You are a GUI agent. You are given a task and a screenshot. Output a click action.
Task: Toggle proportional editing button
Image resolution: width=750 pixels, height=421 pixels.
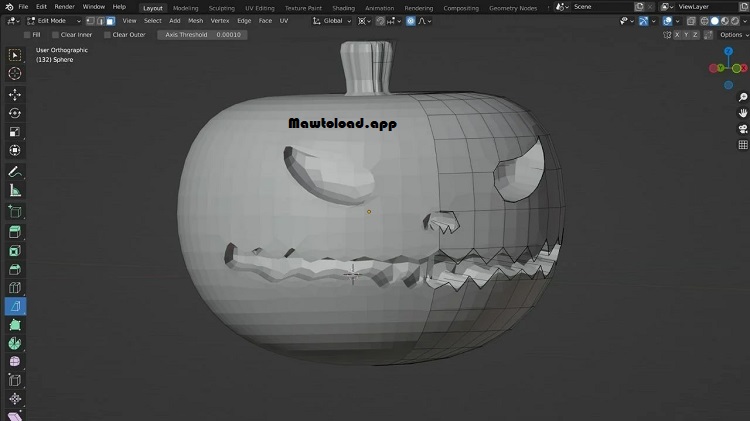click(410, 21)
